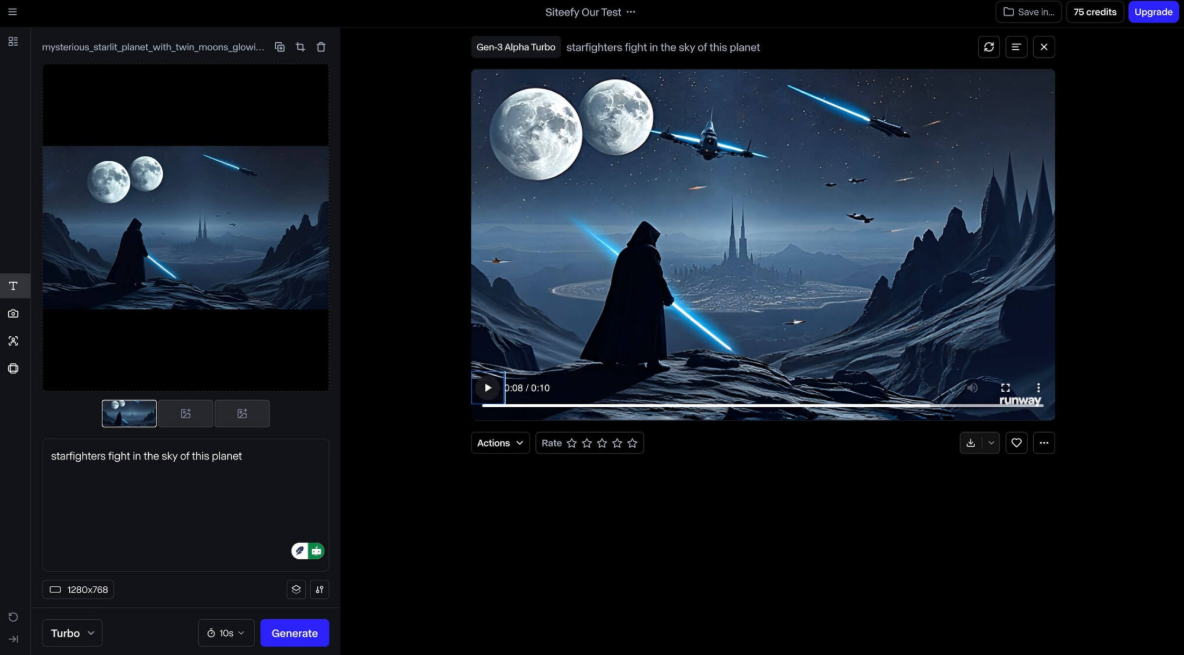The height and width of the screenshot is (655, 1184).
Task: Click the Upgrade button
Action: coord(1153,12)
